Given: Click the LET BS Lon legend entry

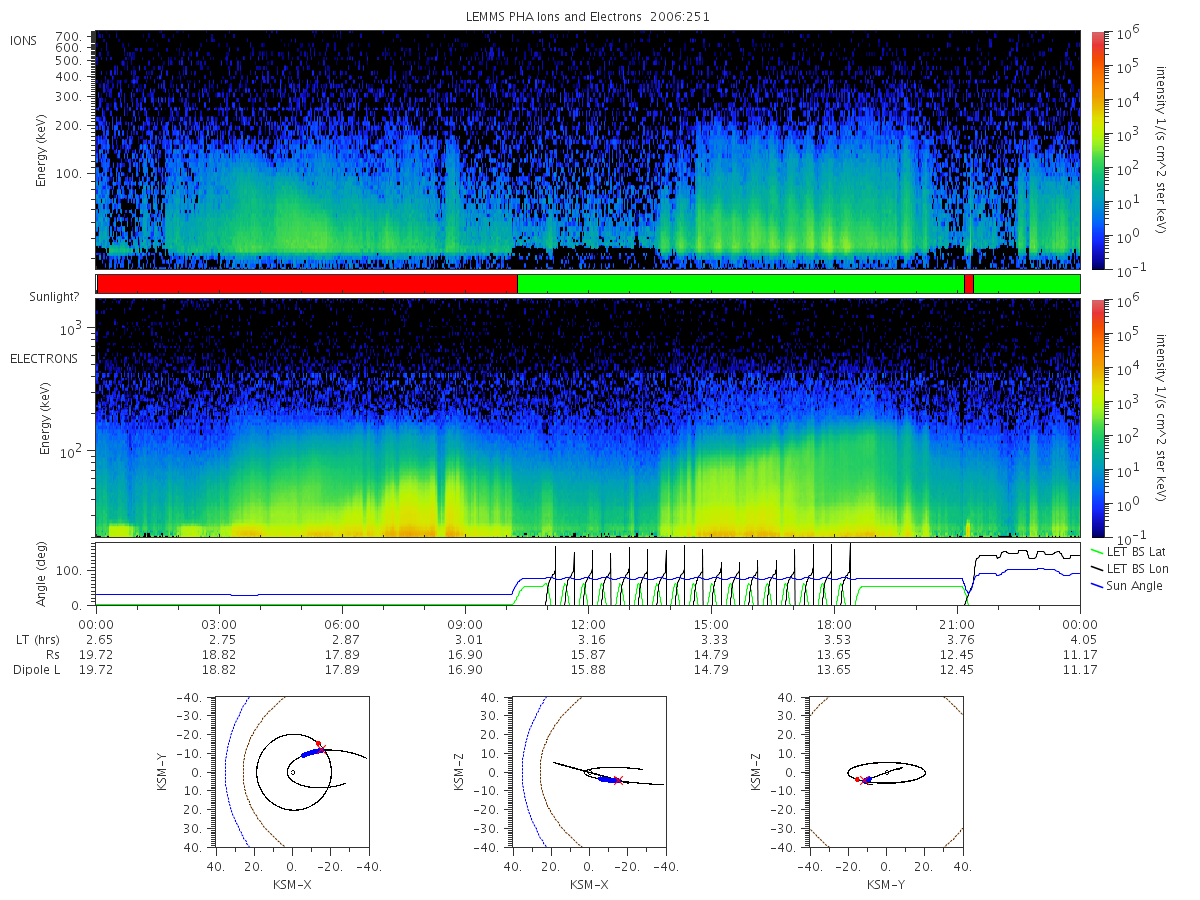Looking at the screenshot, I should pos(1130,568).
